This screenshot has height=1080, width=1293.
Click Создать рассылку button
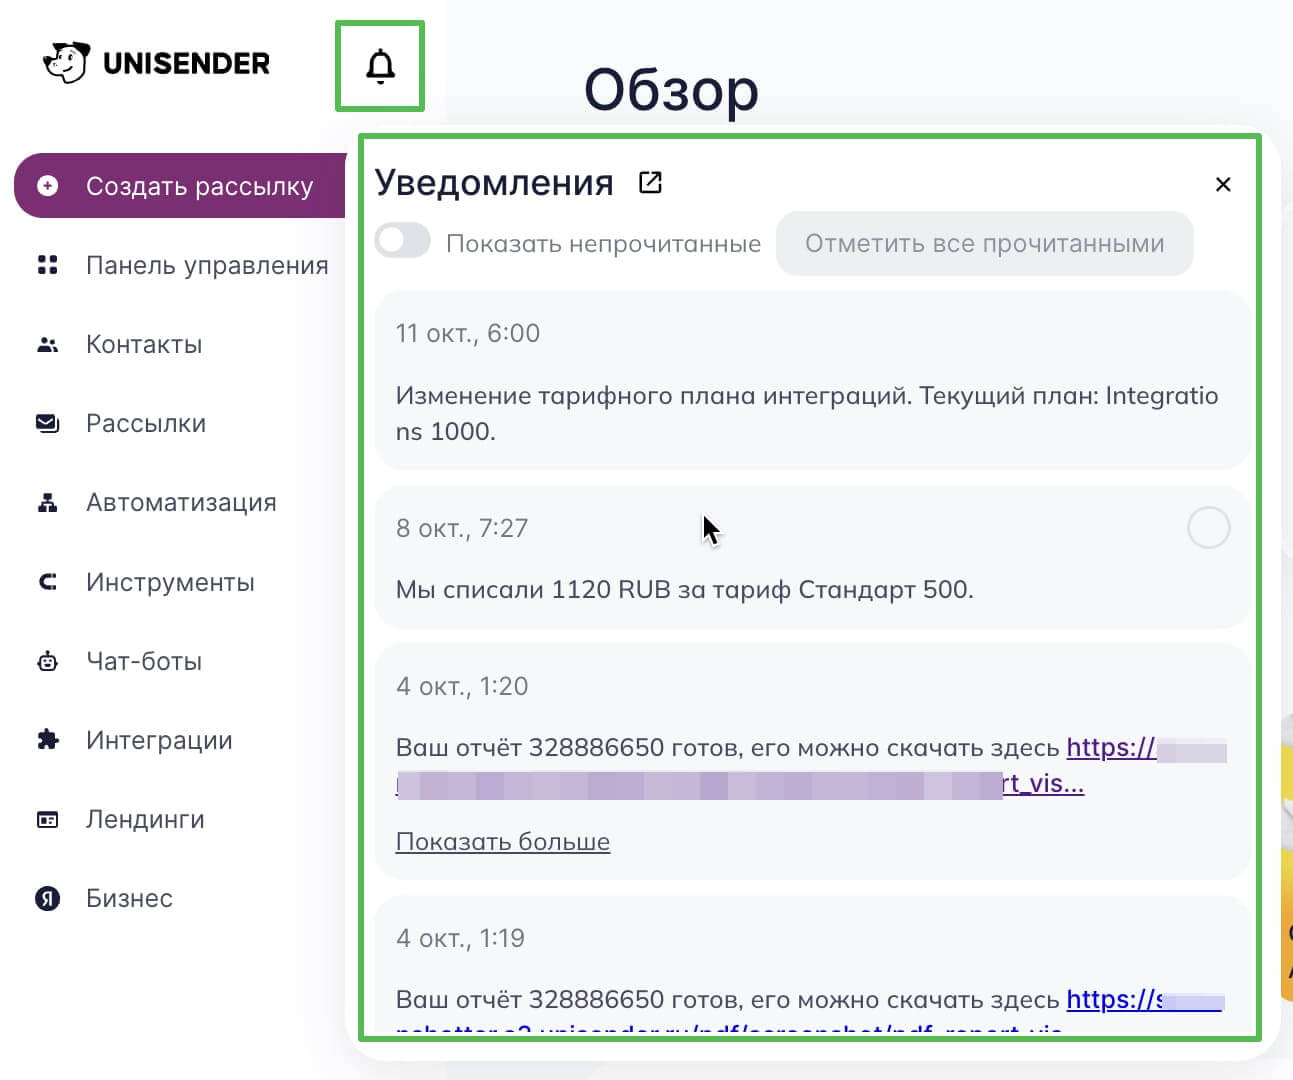181,186
